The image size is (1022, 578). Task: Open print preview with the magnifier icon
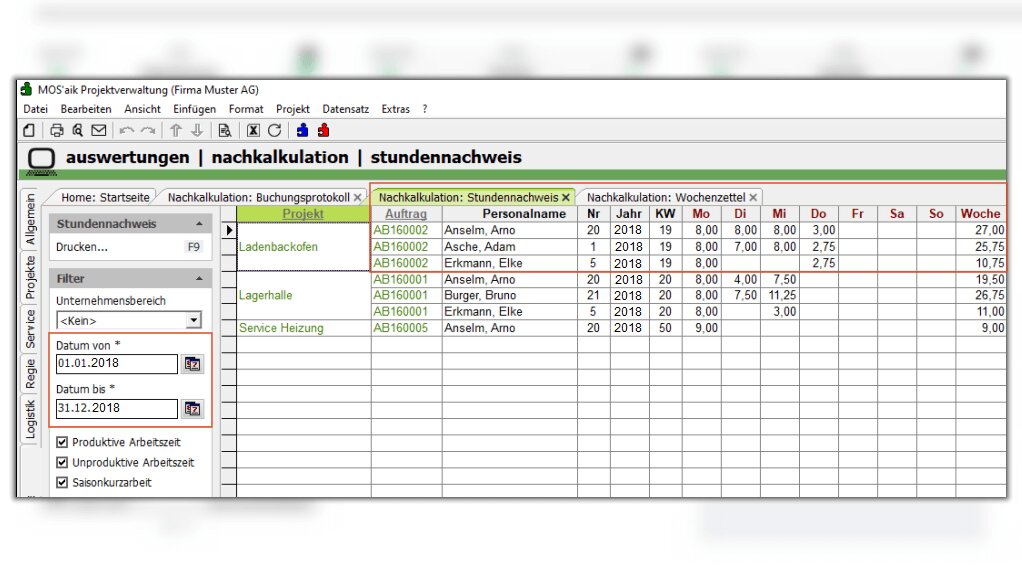click(x=77, y=130)
